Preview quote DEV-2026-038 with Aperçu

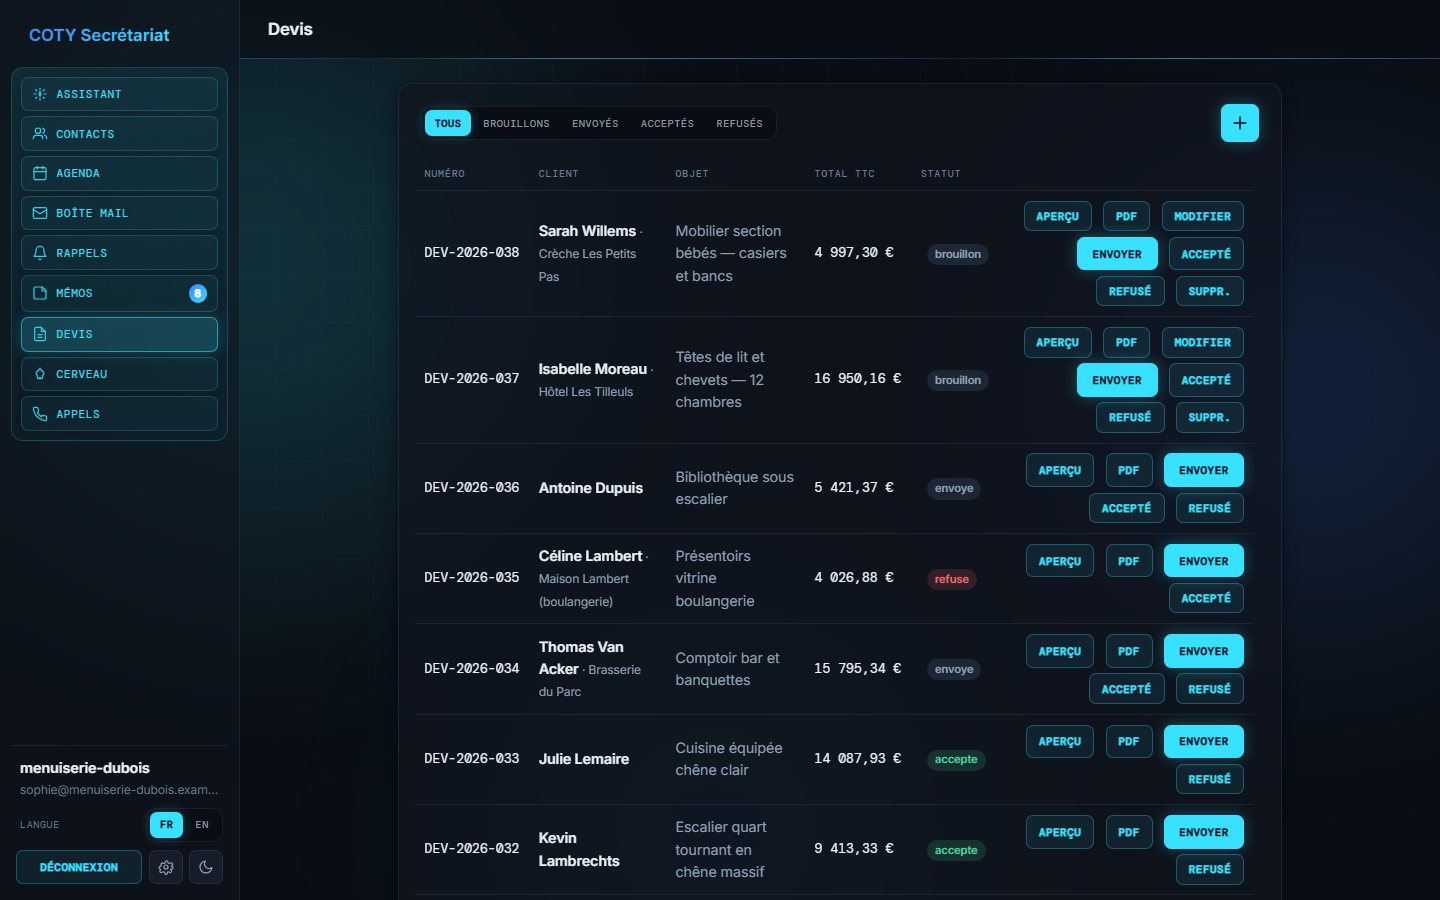(1057, 216)
